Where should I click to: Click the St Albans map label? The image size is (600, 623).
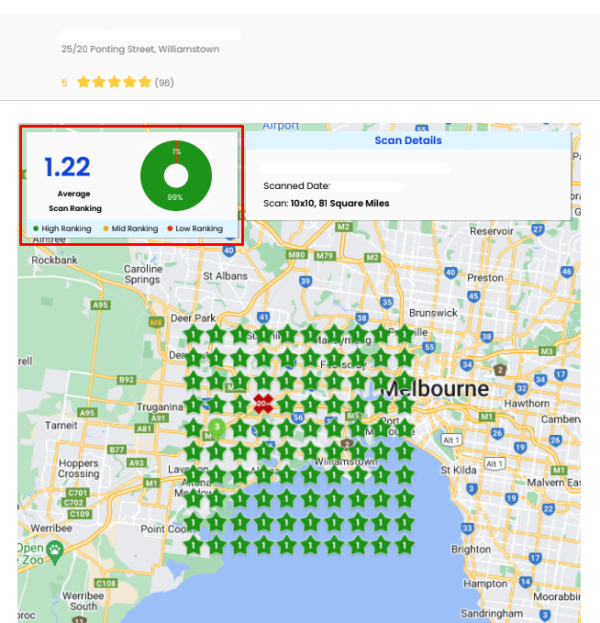point(225,276)
